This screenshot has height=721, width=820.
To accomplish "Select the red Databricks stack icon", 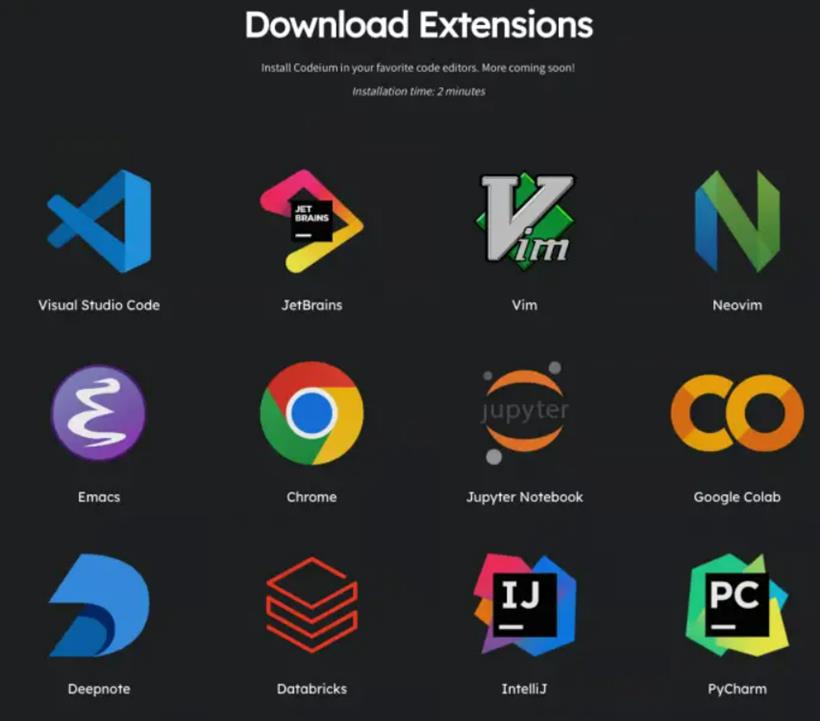I will click(312, 605).
